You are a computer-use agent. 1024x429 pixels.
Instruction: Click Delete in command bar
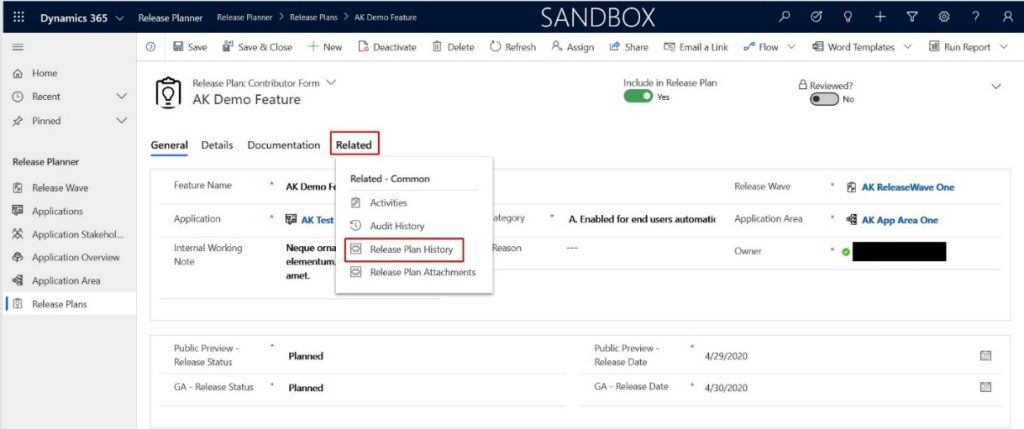[453, 47]
